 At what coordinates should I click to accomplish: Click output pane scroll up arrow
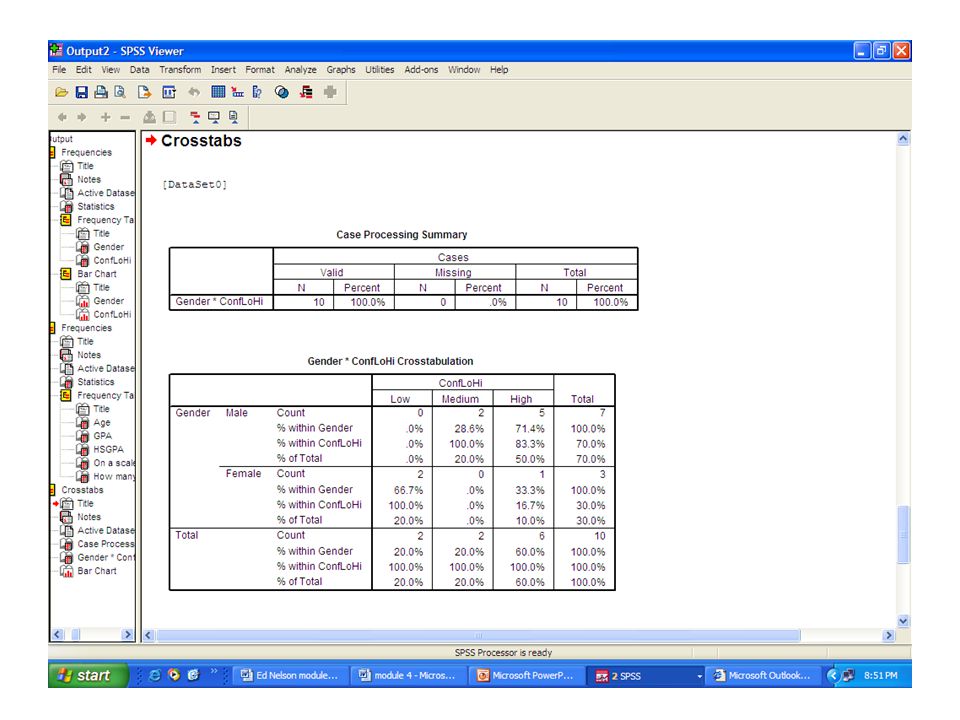(x=903, y=139)
